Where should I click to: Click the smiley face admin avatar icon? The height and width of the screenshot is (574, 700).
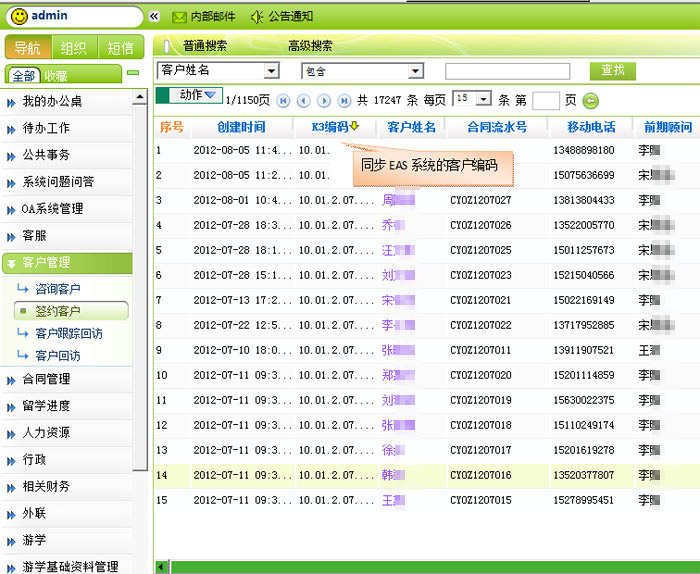point(19,17)
